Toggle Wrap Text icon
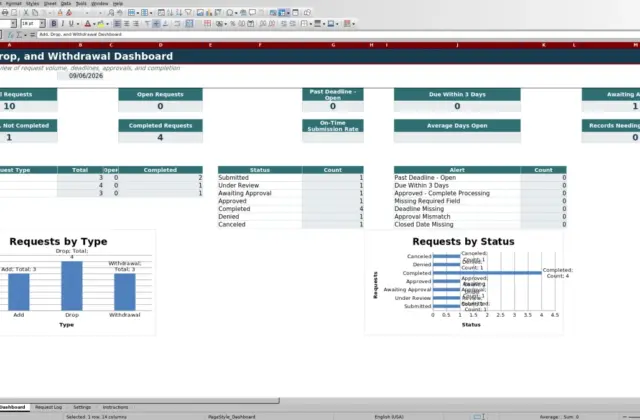This screenshot has width=640, height=420. pos(177,24)
